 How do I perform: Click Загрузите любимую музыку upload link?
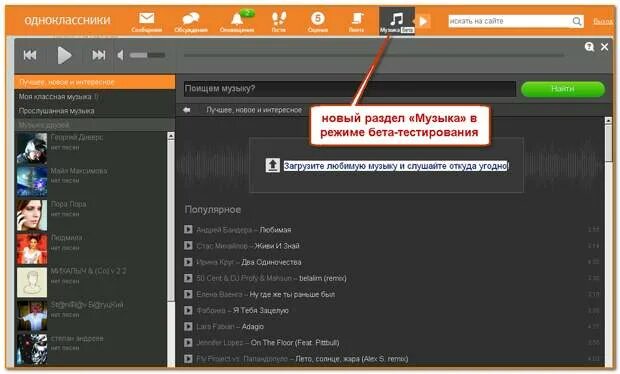[x=395, y=166]
